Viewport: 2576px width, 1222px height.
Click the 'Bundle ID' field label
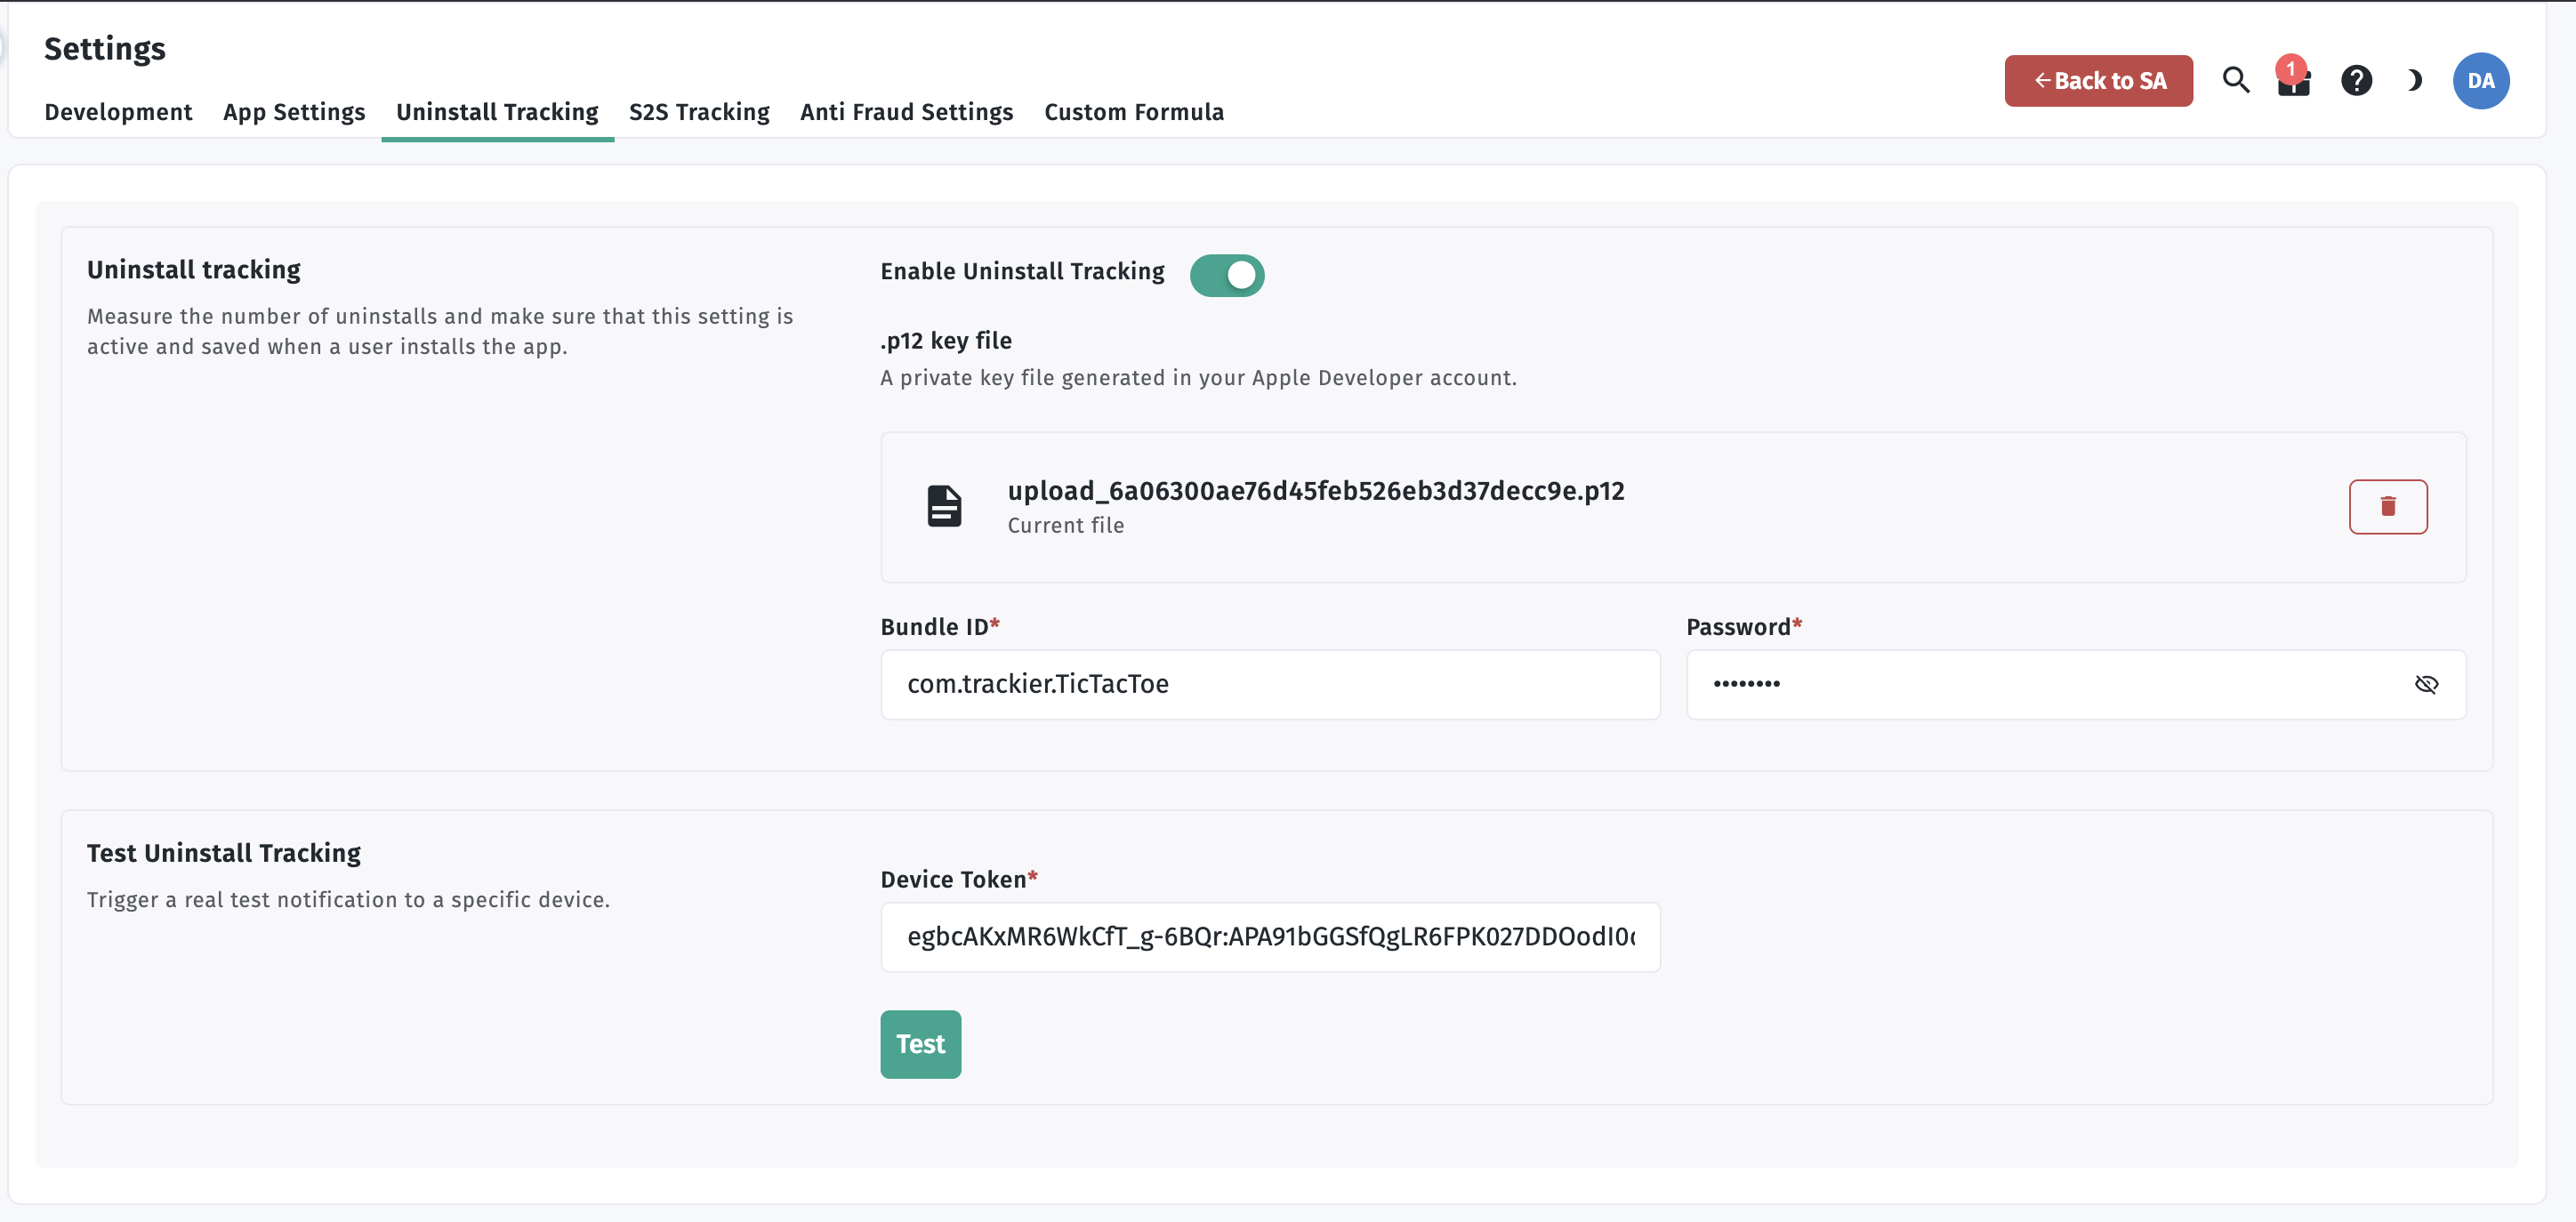939,627
